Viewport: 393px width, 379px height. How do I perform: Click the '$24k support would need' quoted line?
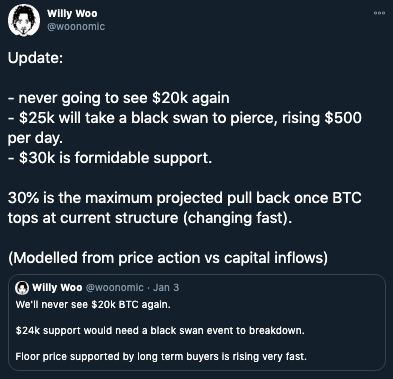[x=160, y=331]
